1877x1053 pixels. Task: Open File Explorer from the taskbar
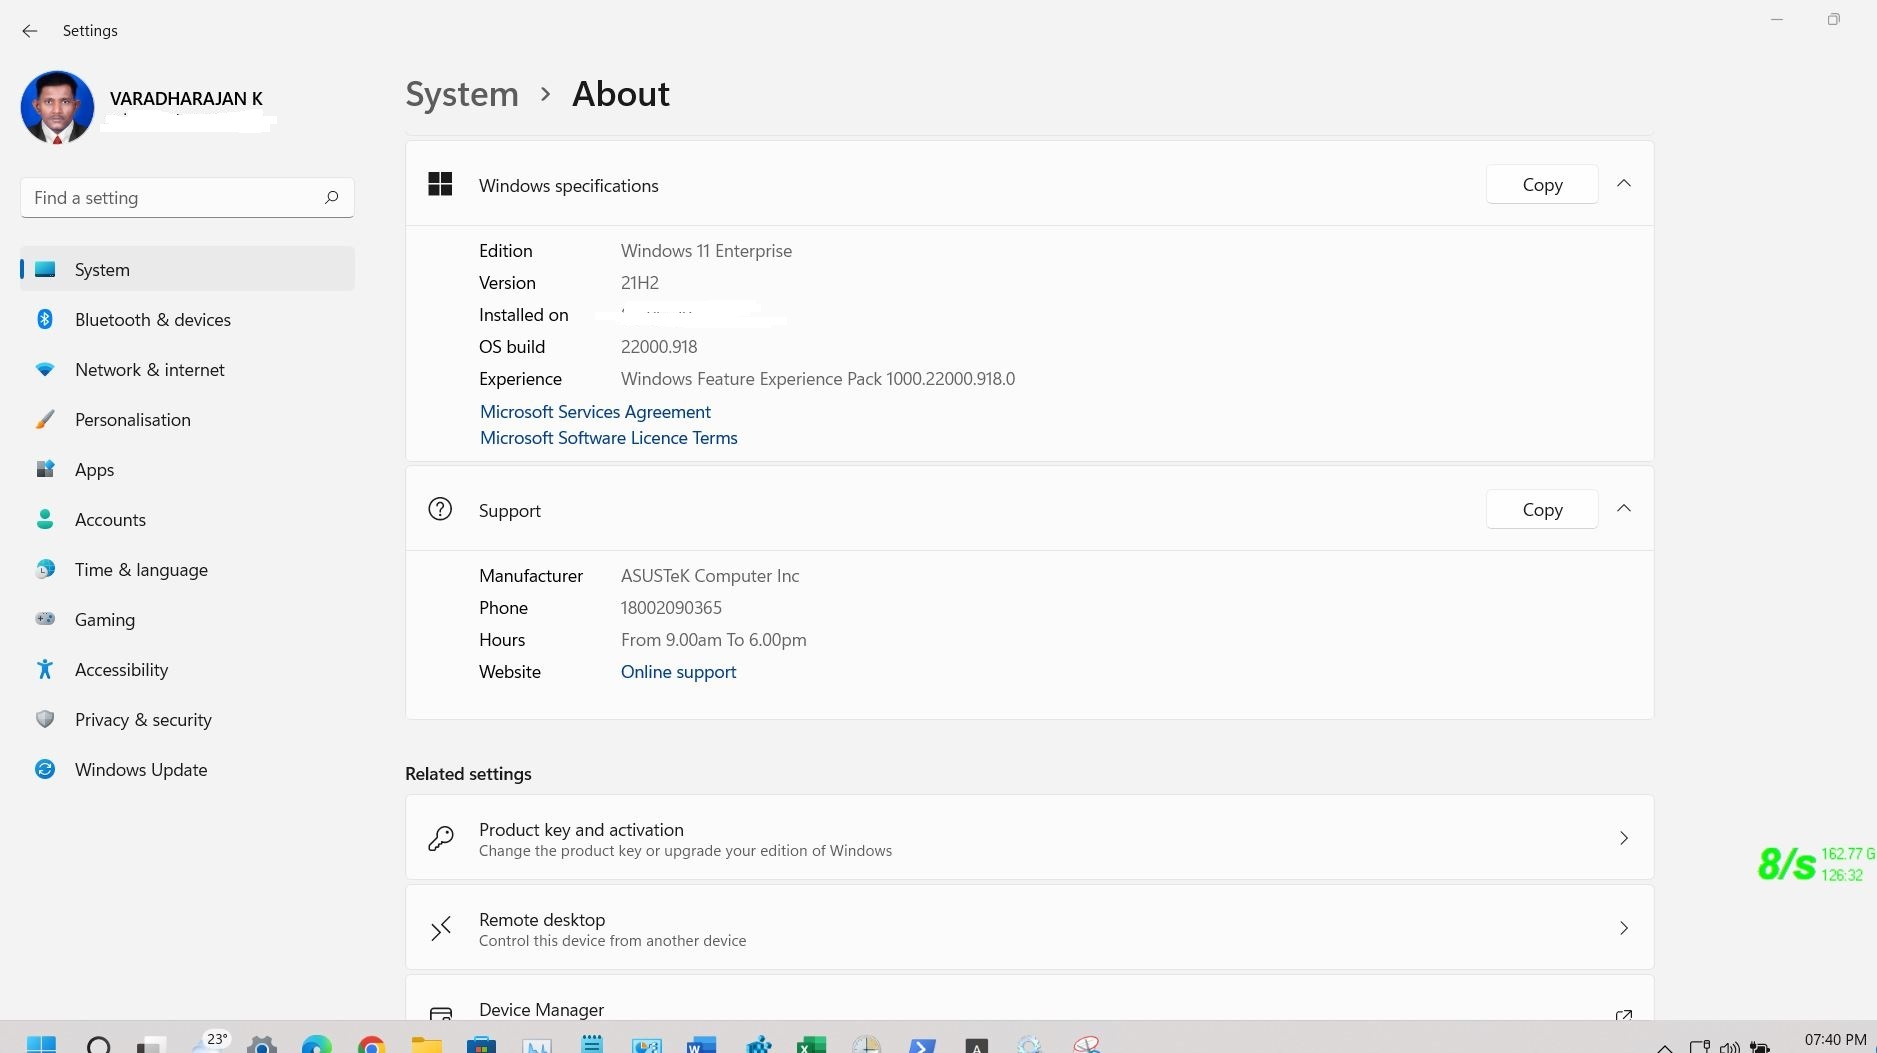(x=427, y=1045)
